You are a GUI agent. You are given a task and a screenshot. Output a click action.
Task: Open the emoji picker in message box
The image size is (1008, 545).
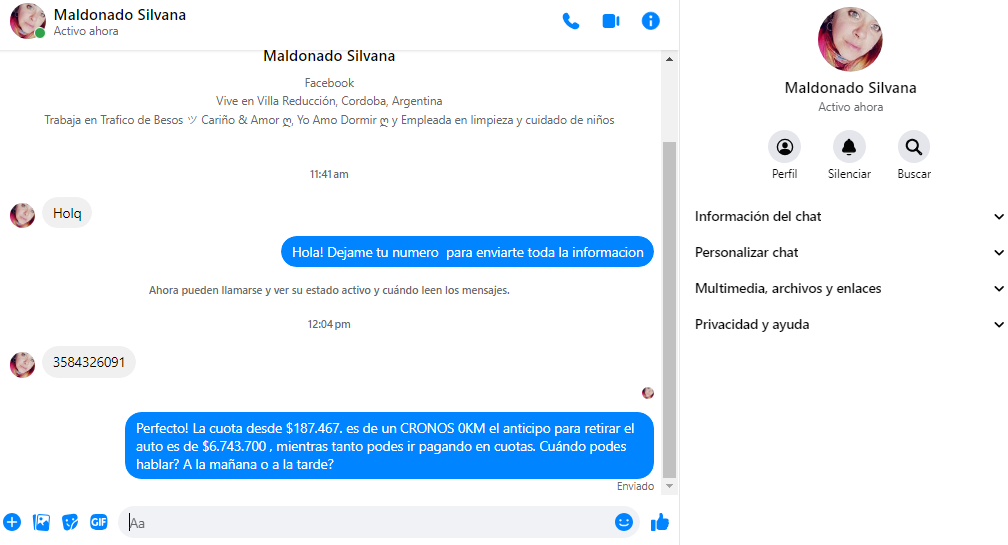coord(624,522)
